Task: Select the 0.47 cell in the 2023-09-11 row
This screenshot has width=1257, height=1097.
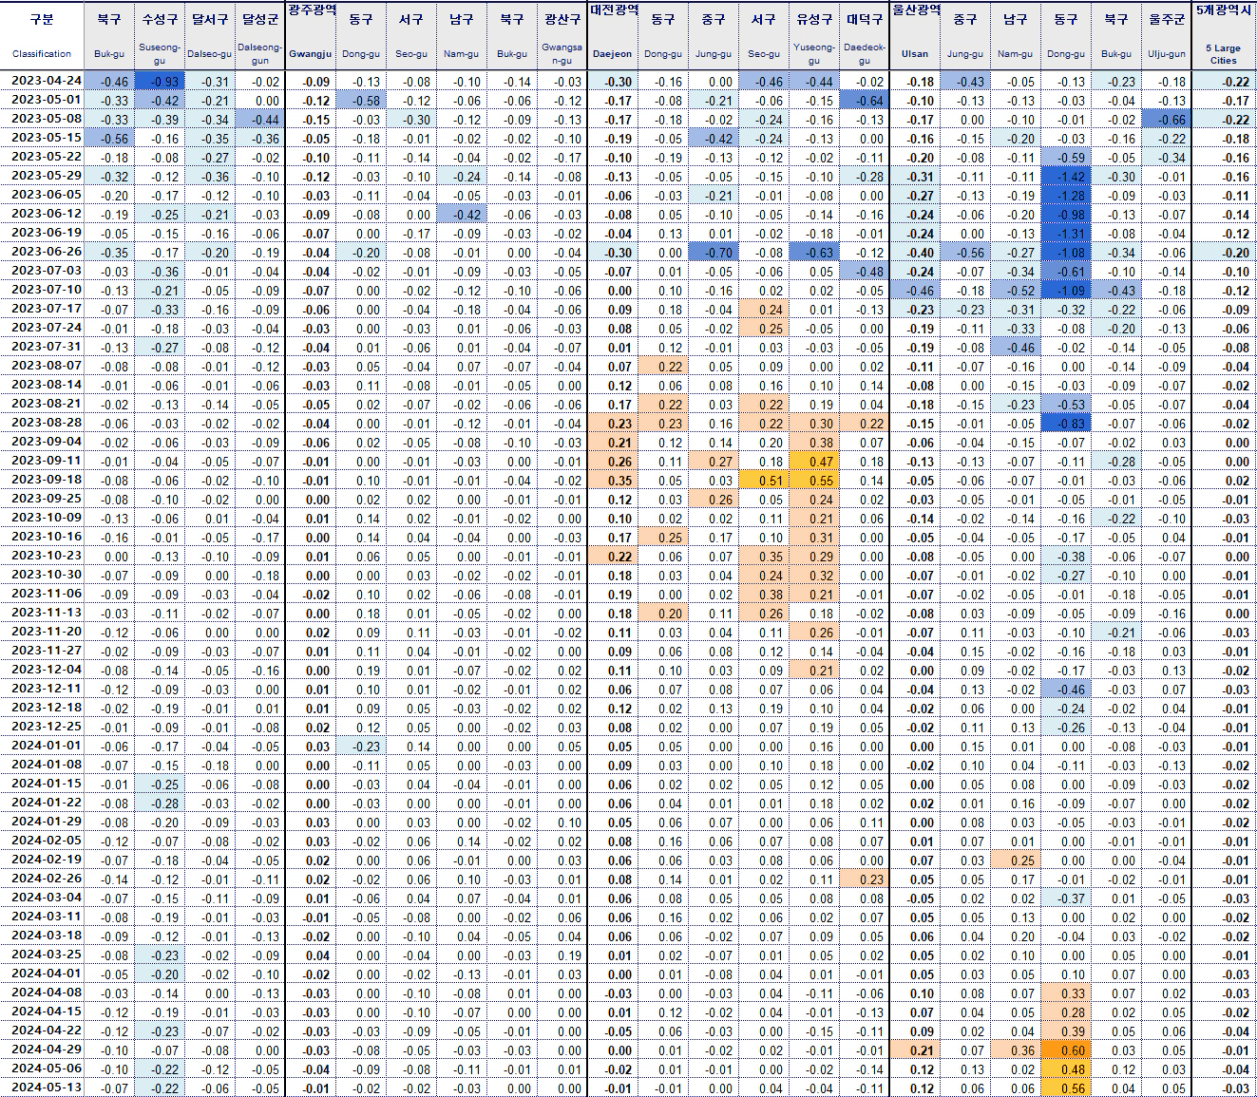Action: click(x=814, y=461)
